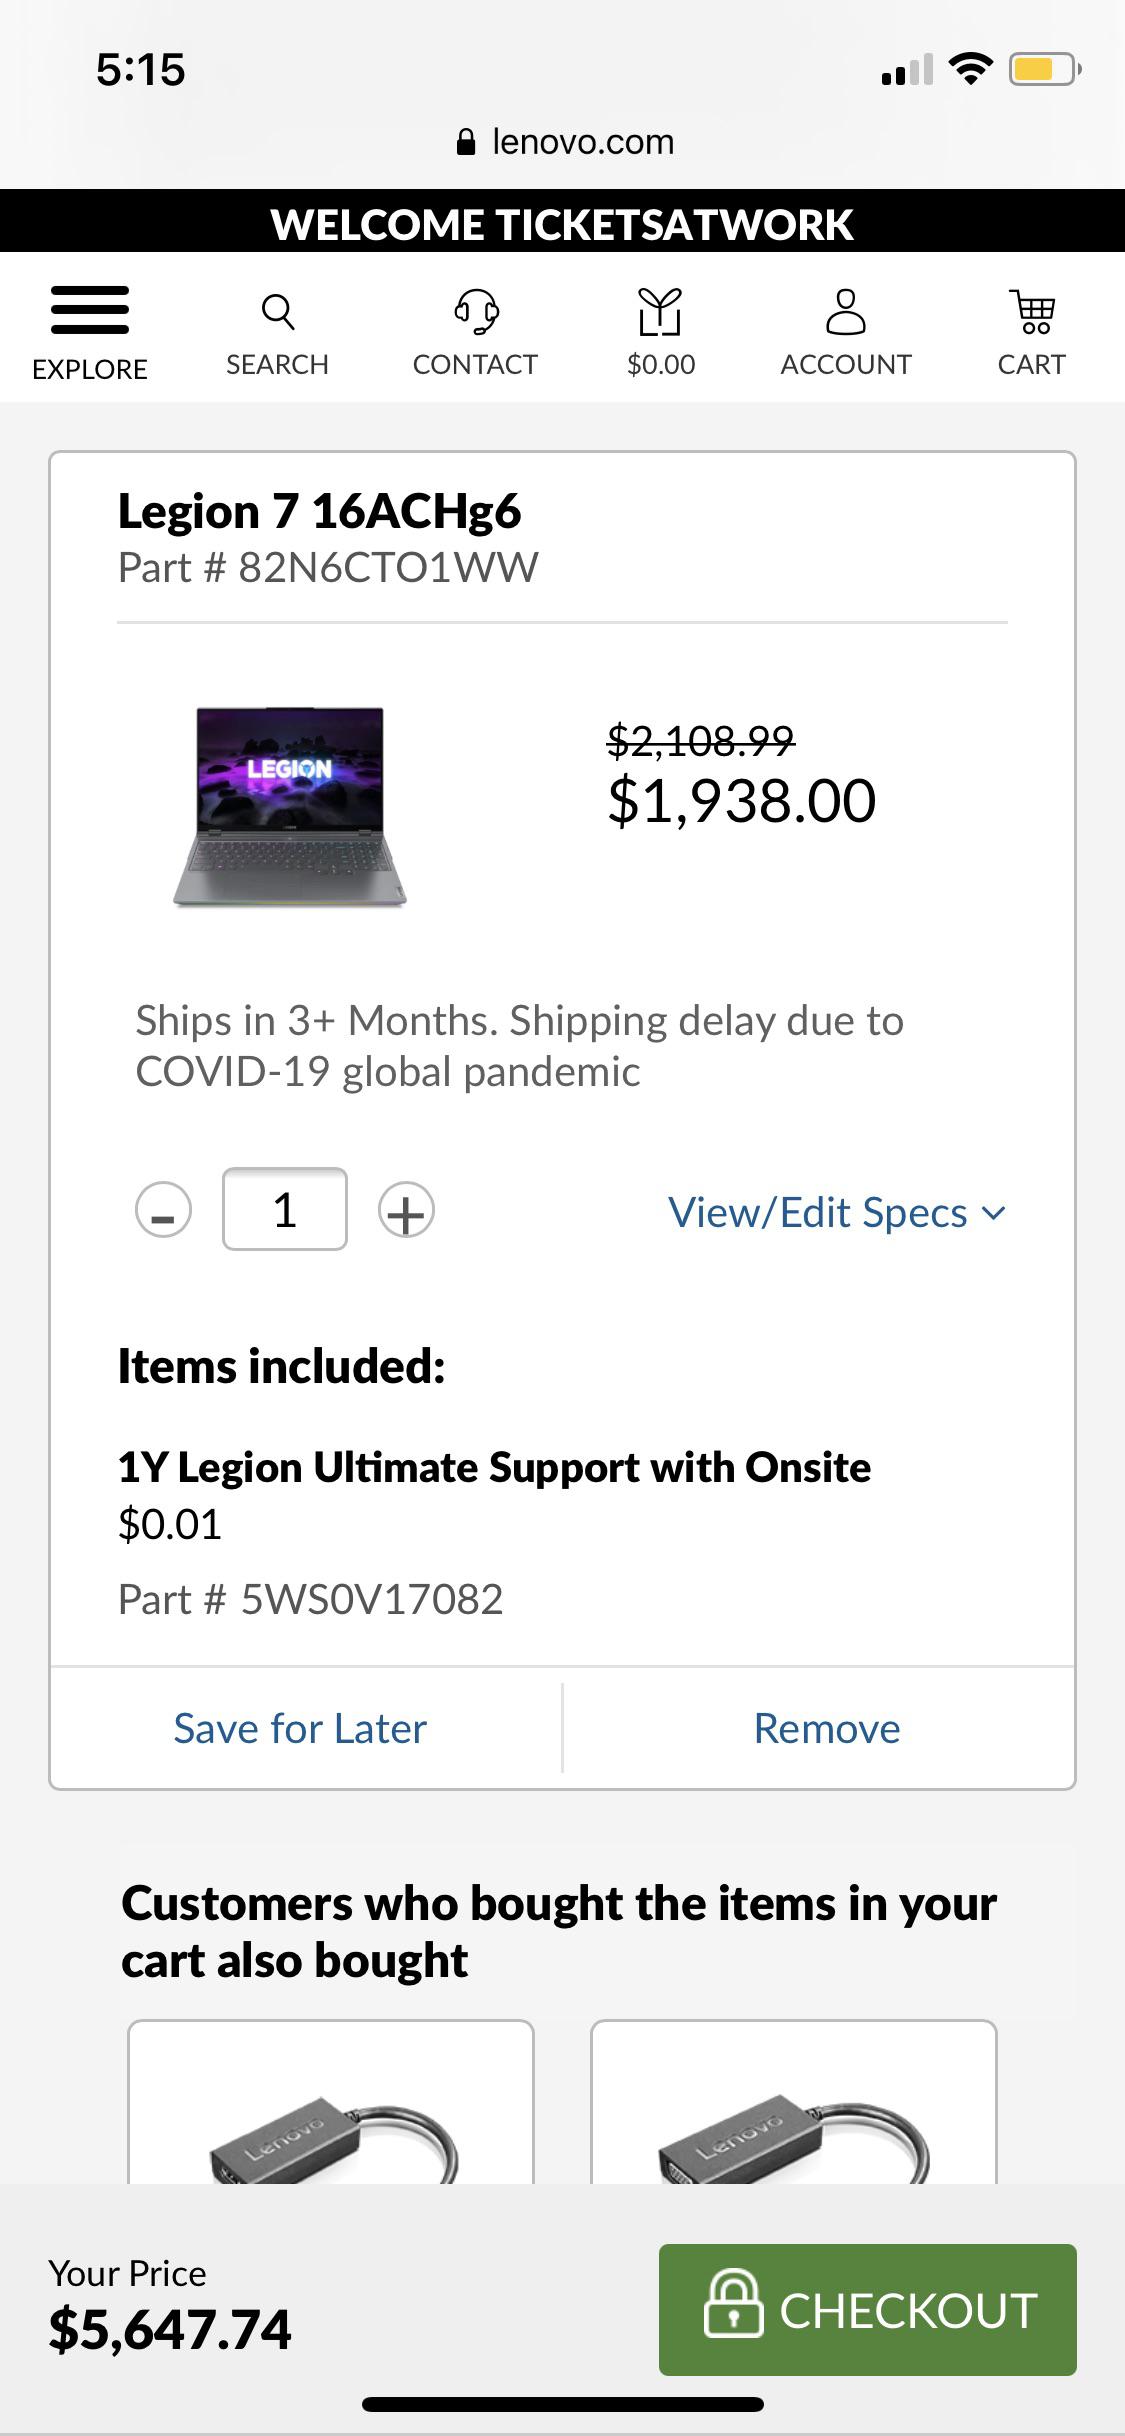Open Contact headset icon
The image size is (1125, 2436).
(x=476, y=312)
